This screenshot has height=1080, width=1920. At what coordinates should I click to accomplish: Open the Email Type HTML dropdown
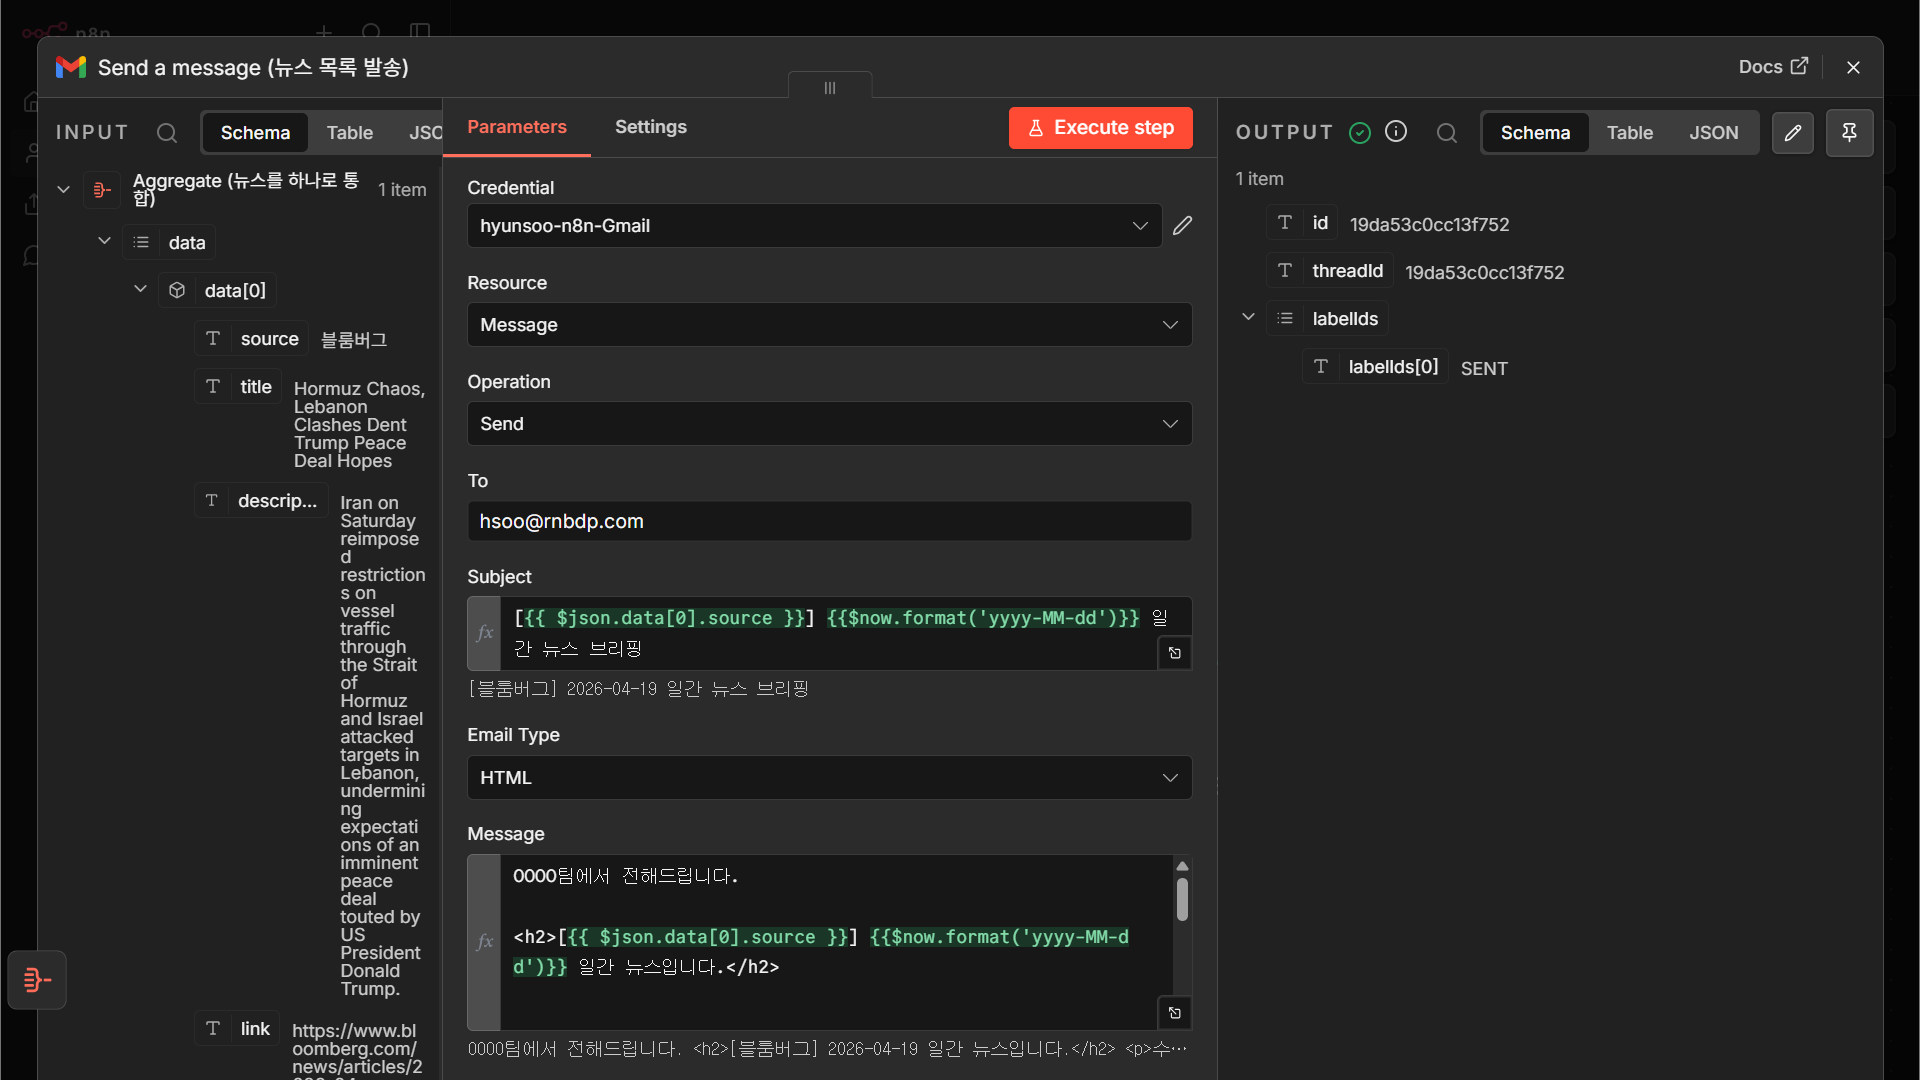[829, 778]
